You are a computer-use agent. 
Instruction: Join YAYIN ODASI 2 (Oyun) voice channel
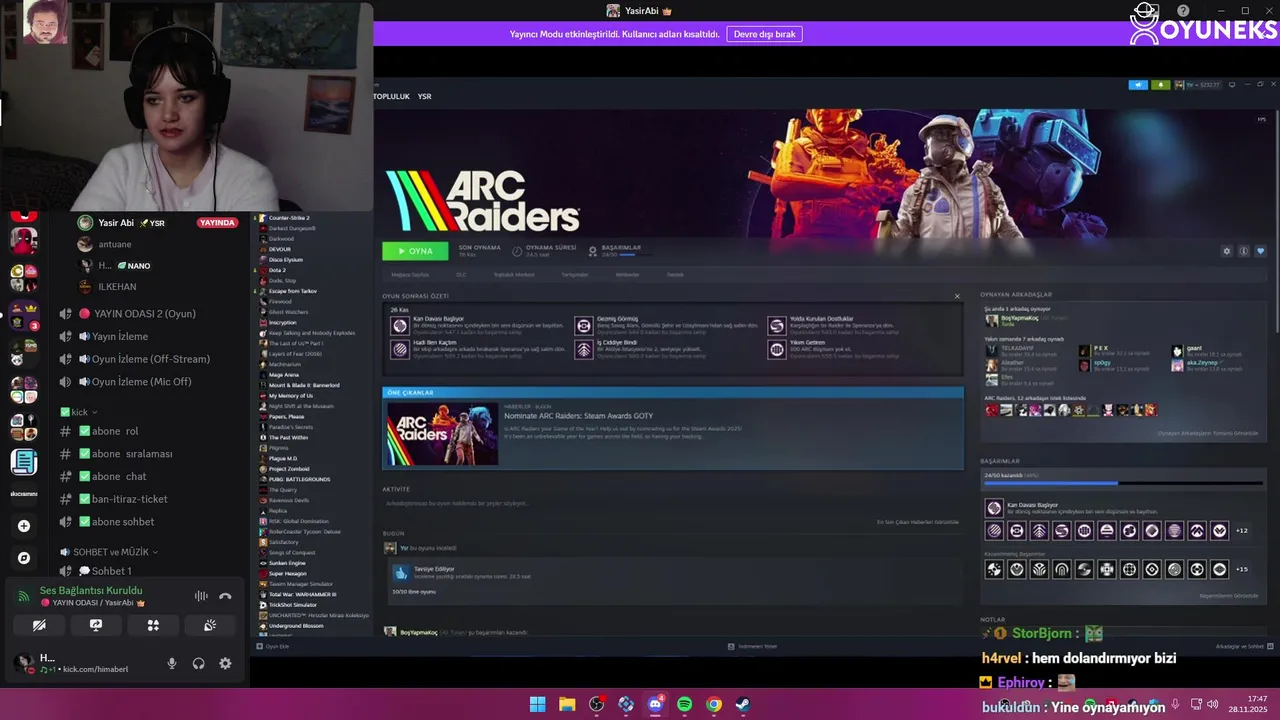coord(127,314)
